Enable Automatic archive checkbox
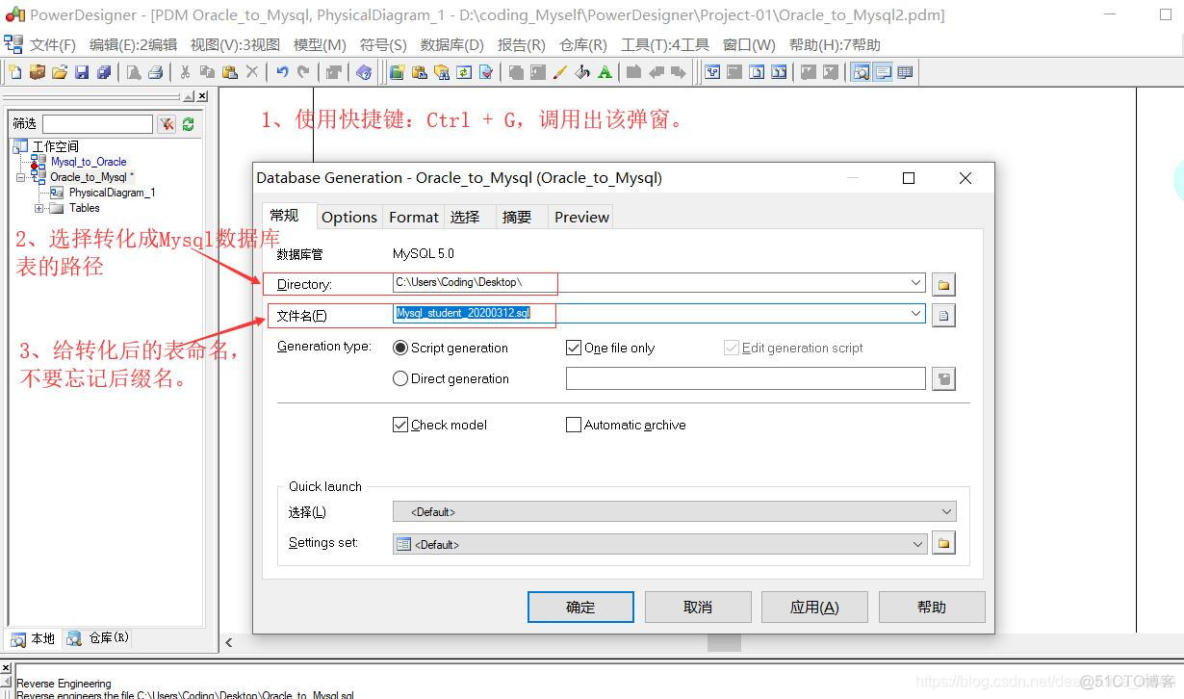Screen dimensions: 1184x699 pyautogui.click(x=573, y=425)
